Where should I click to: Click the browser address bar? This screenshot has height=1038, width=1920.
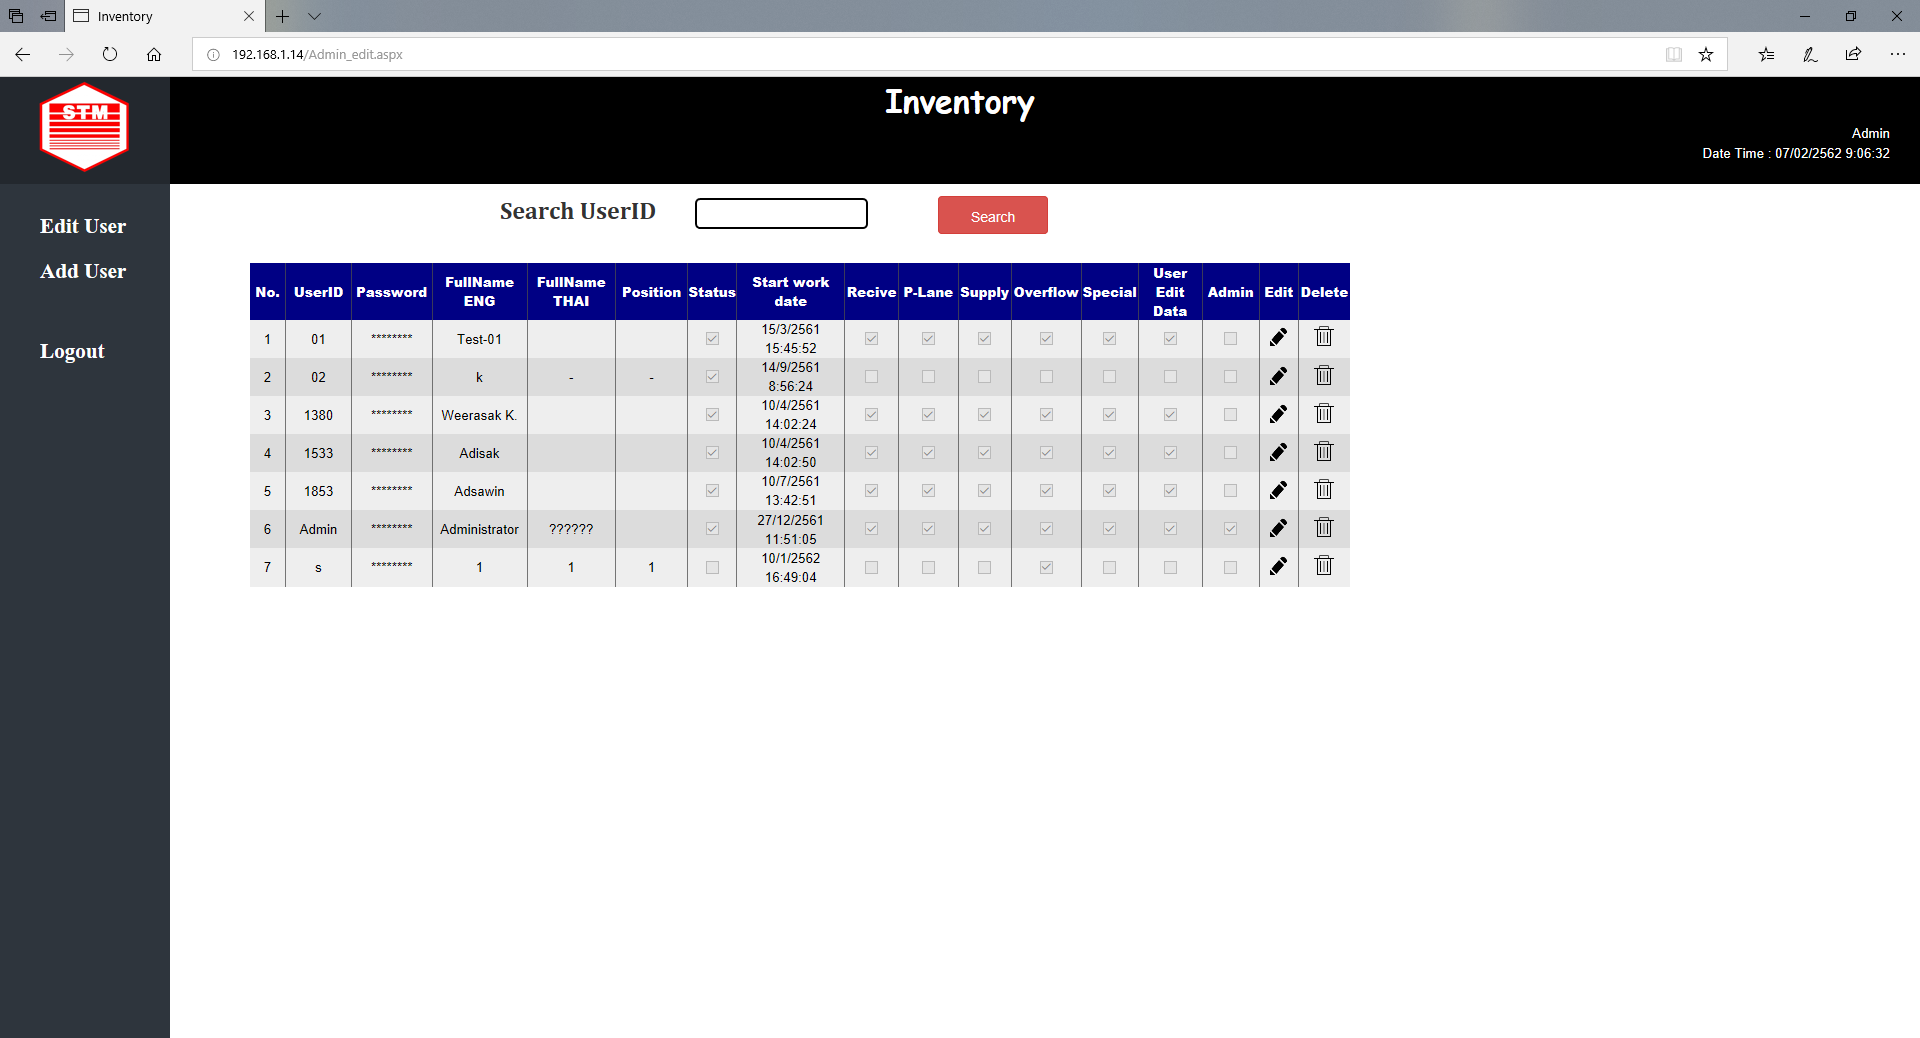pos(900,54)
